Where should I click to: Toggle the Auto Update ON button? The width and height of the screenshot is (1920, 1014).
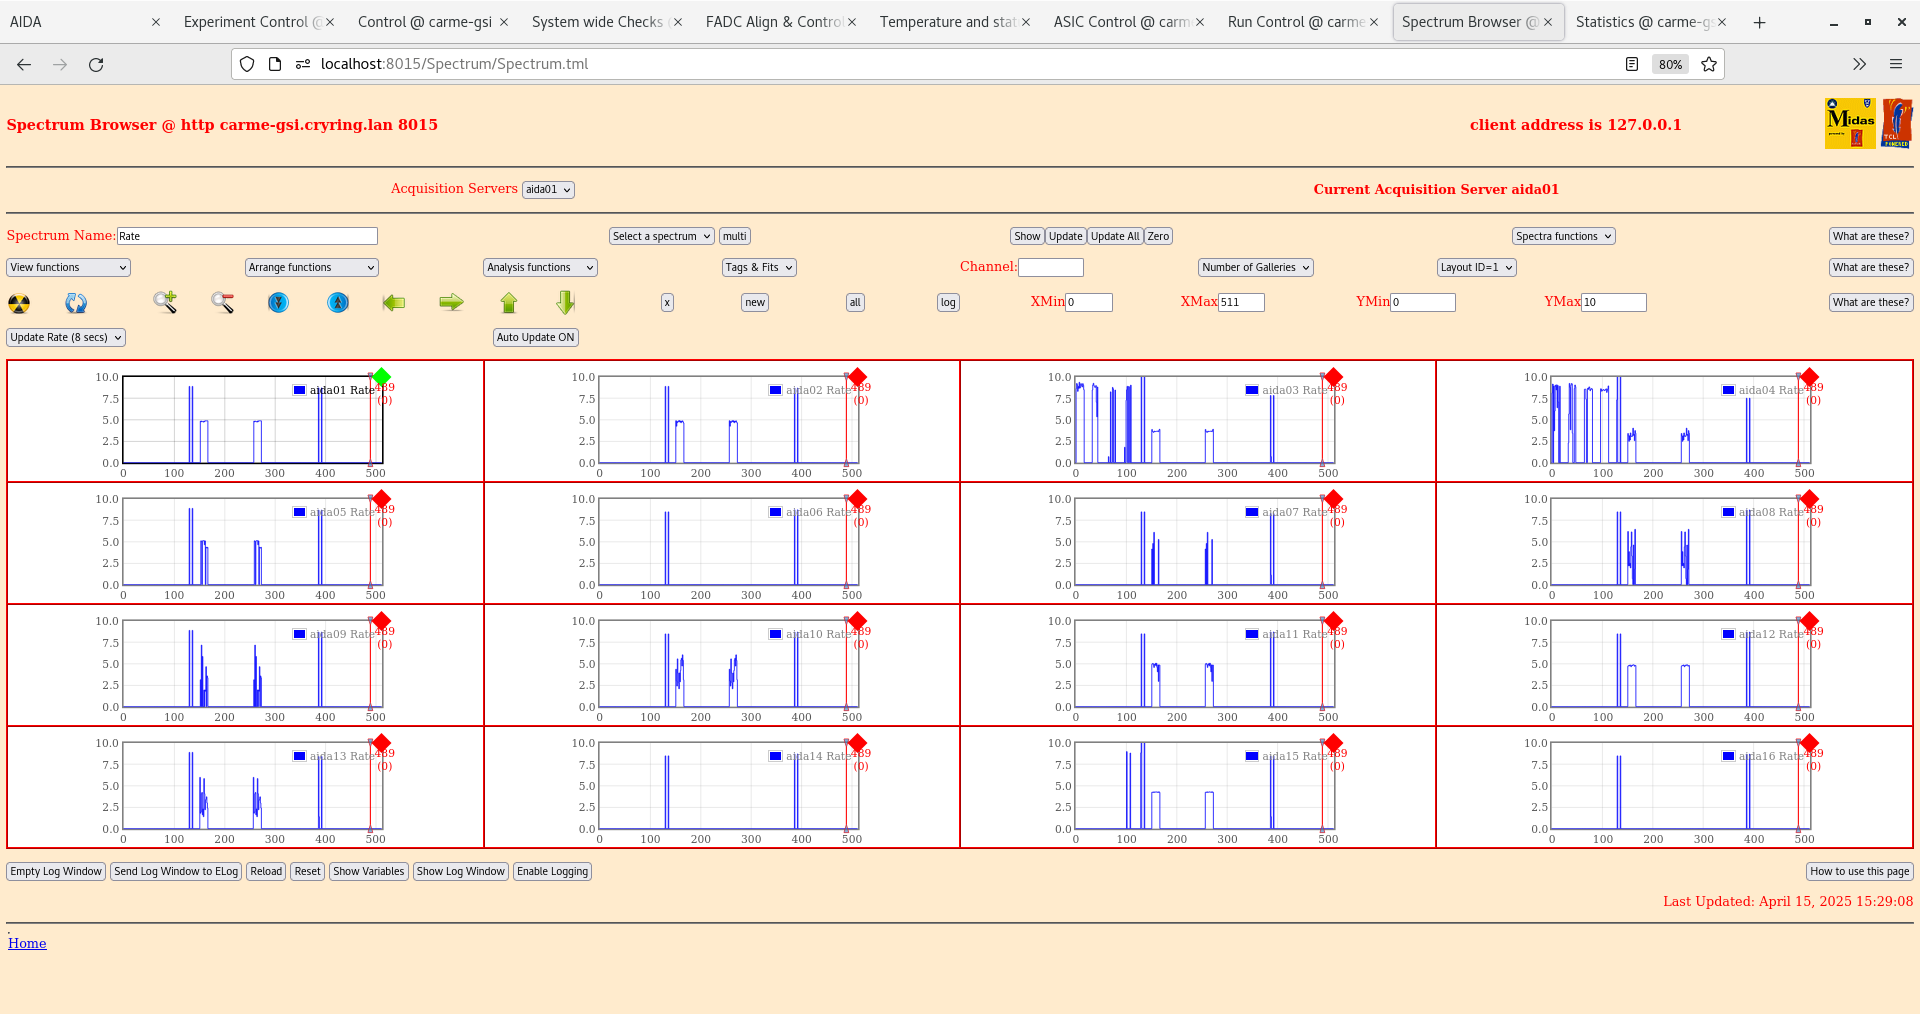pos(535,338)
